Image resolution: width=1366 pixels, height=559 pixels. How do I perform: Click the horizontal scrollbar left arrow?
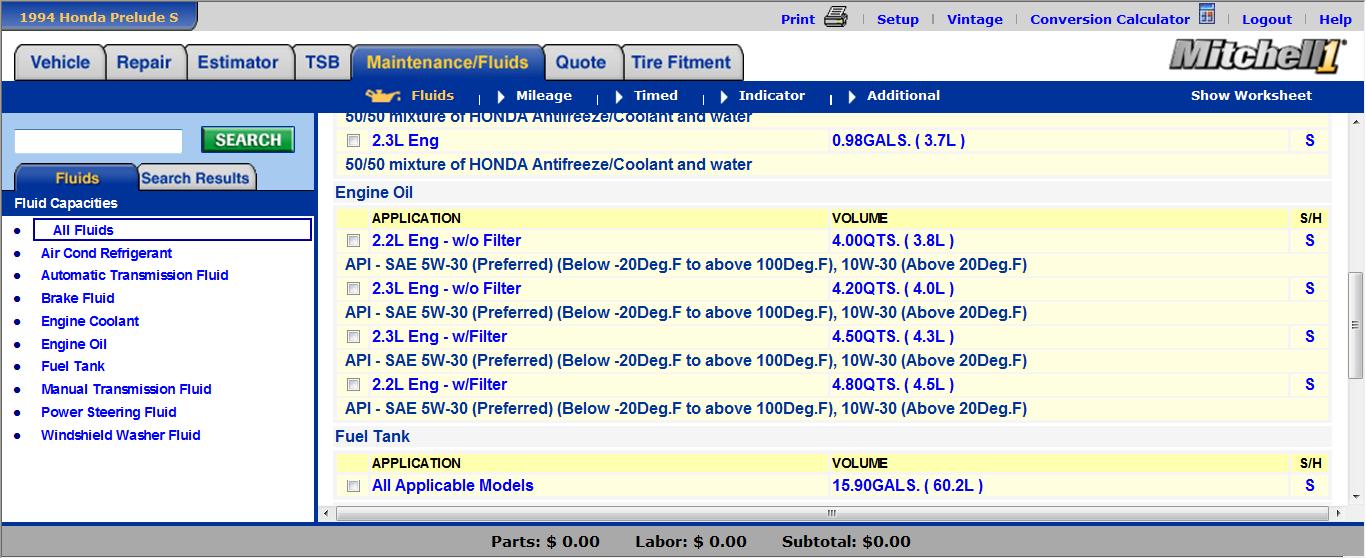325,513
